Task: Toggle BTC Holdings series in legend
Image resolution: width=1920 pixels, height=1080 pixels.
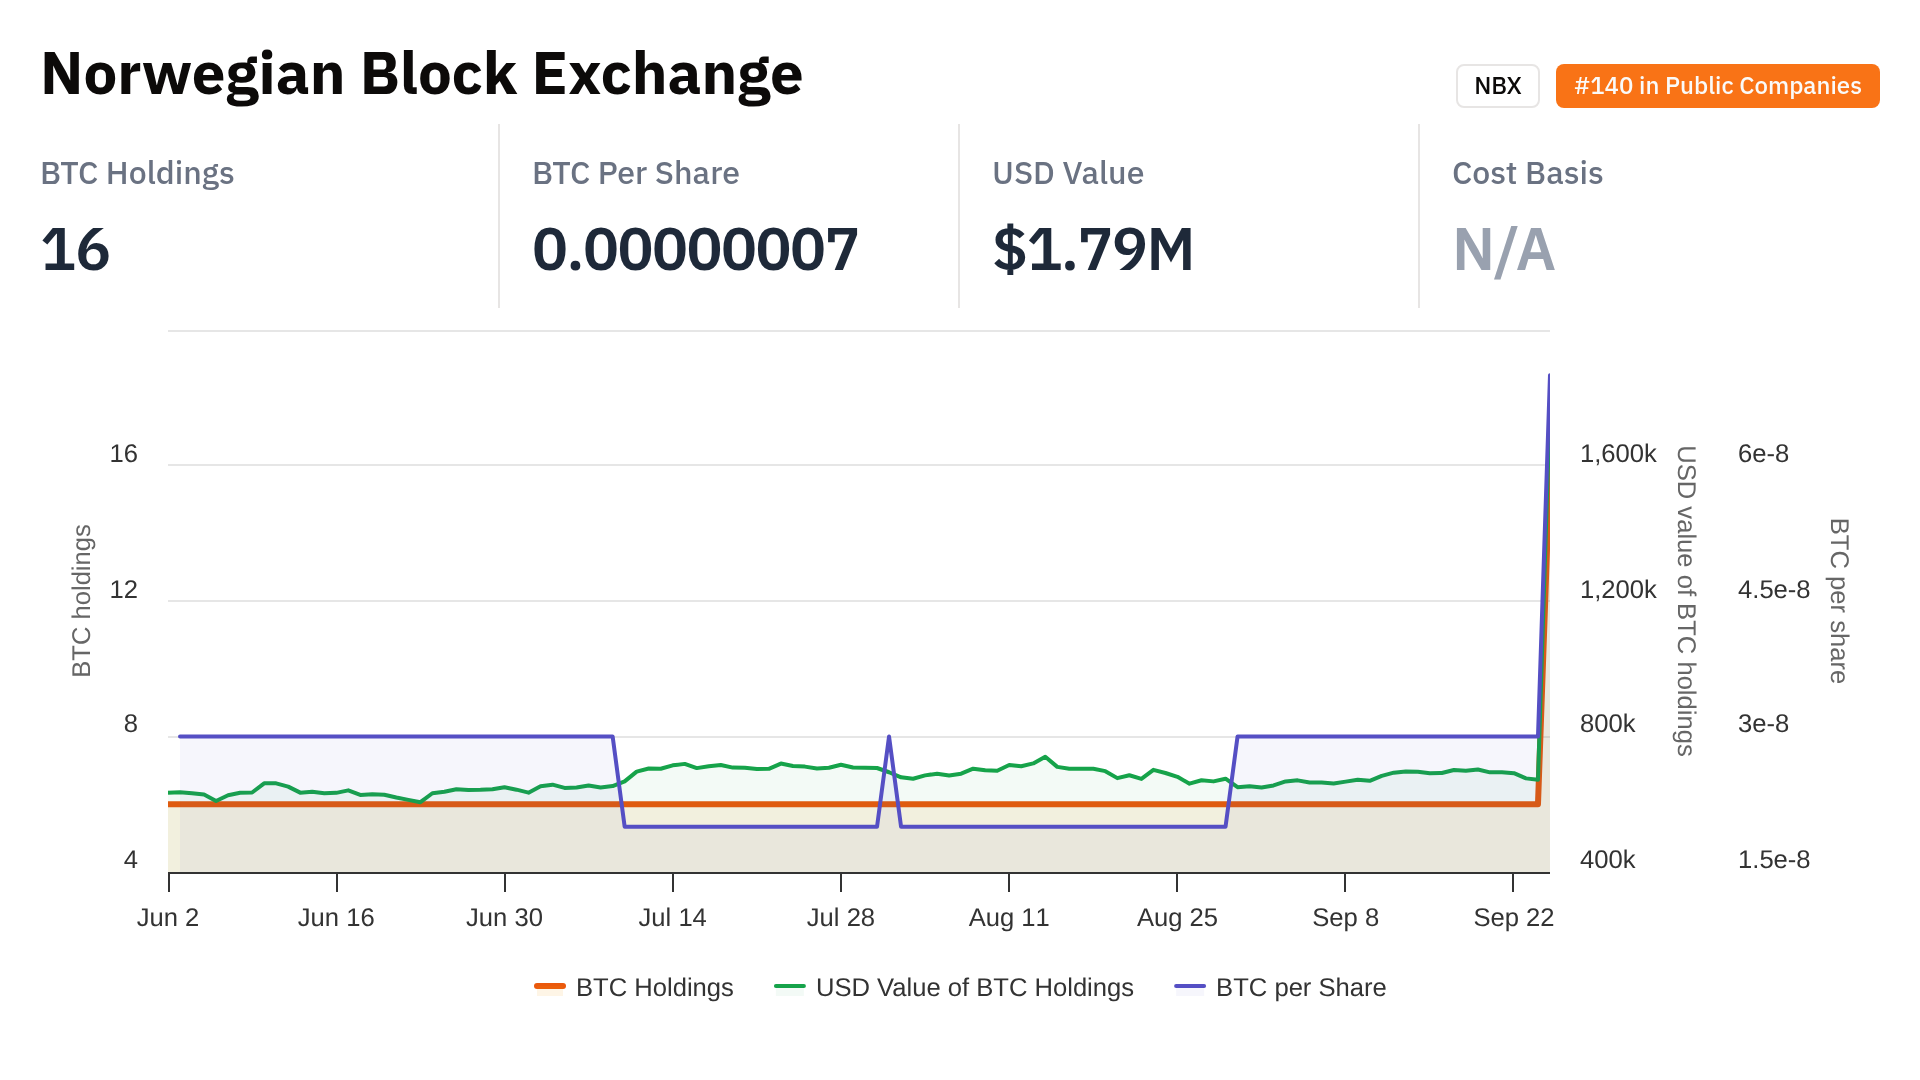Action: coord(654,987)
